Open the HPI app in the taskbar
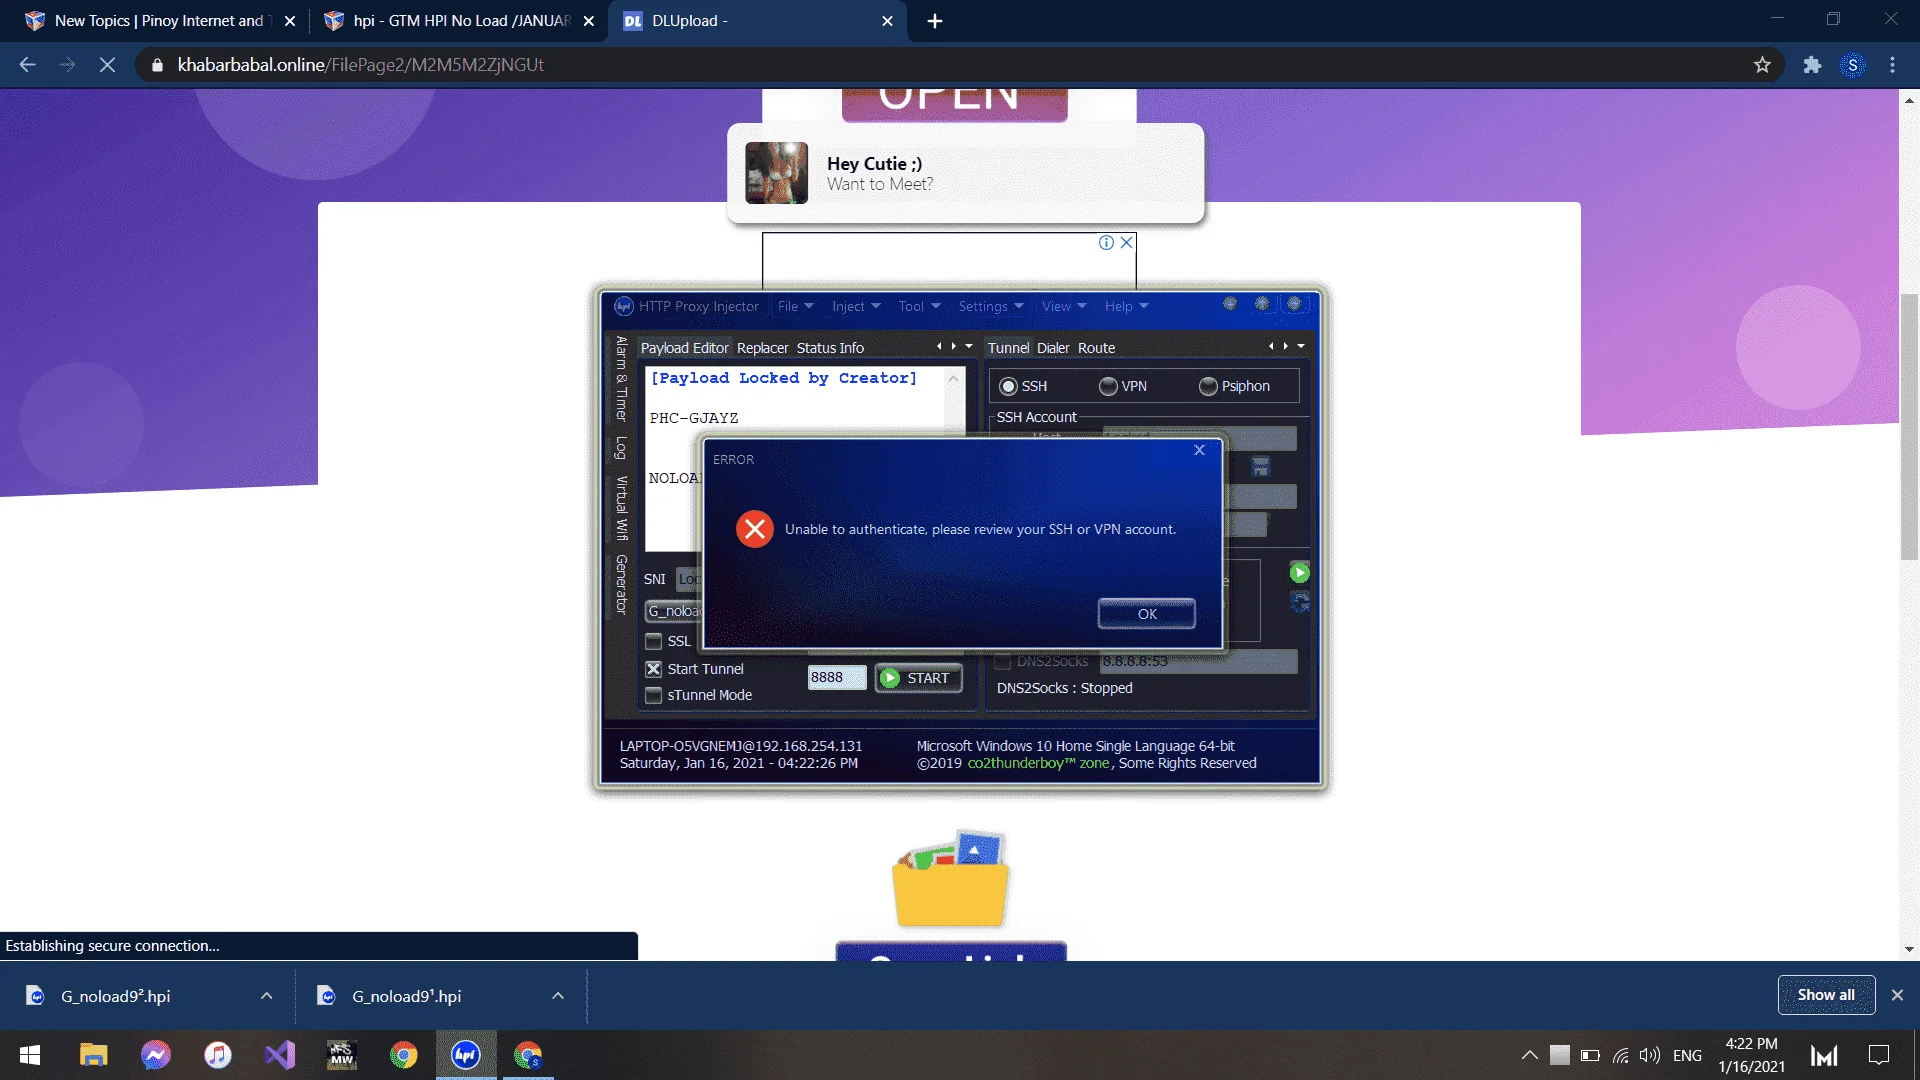Viewport: 1920px width, 1080px height. click(x=466, y=1055)
